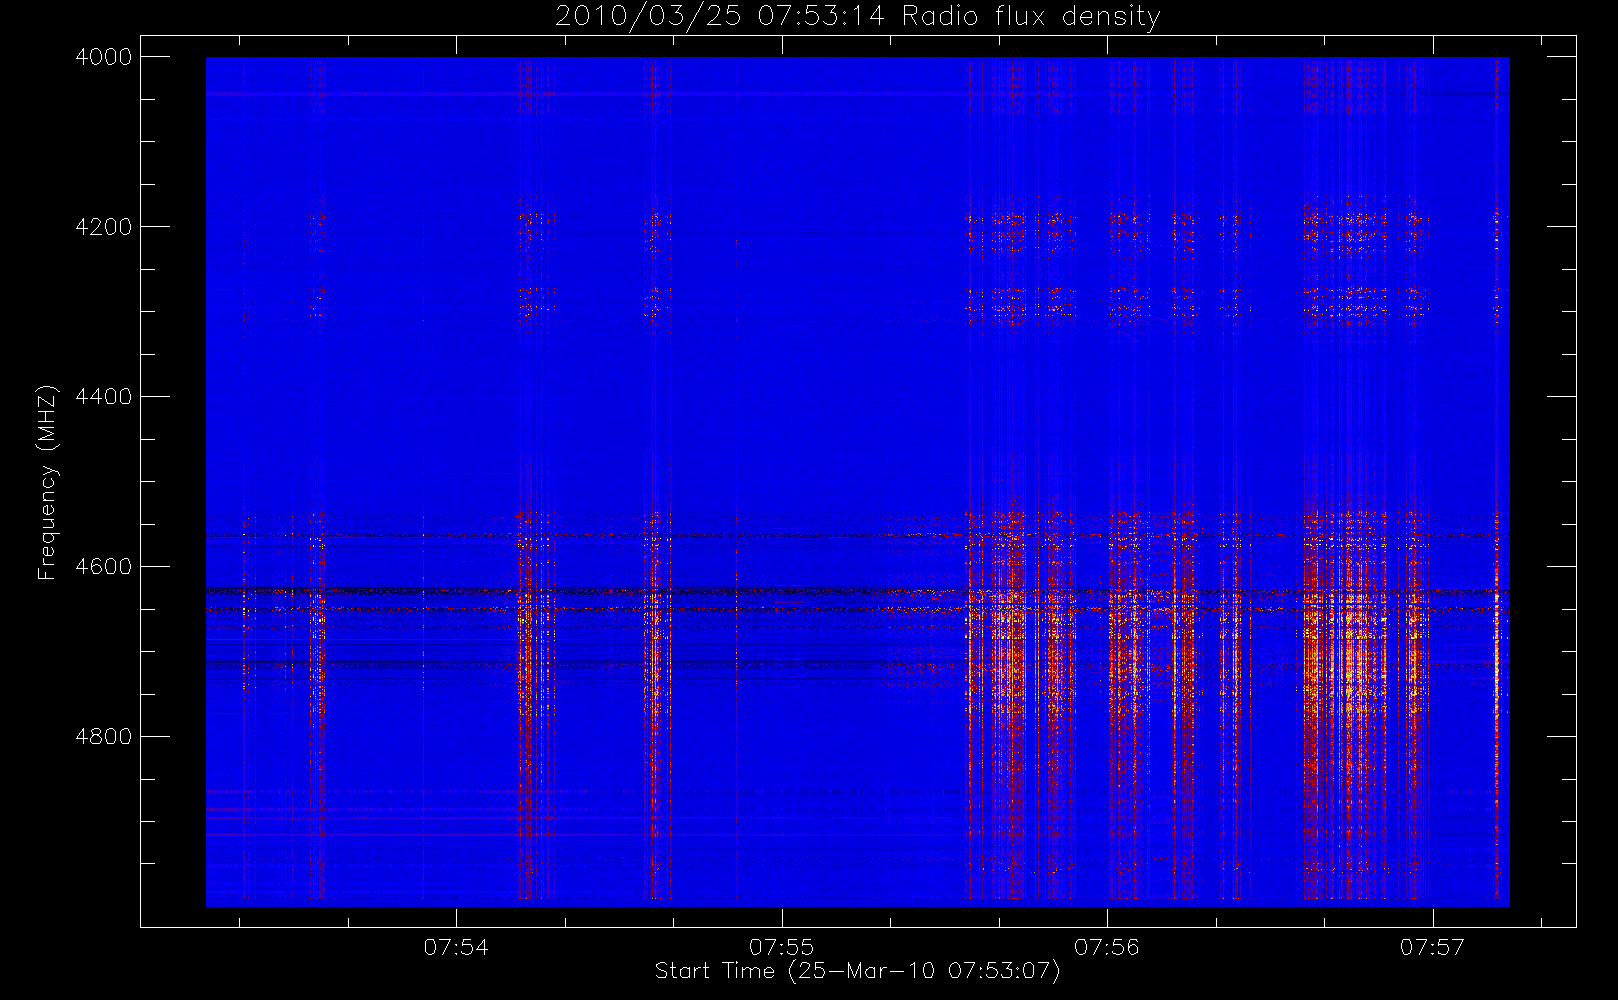Screen dimensions: 1618x1000
Task: Click the 07:54 time axis label
Action: point(456,947)
